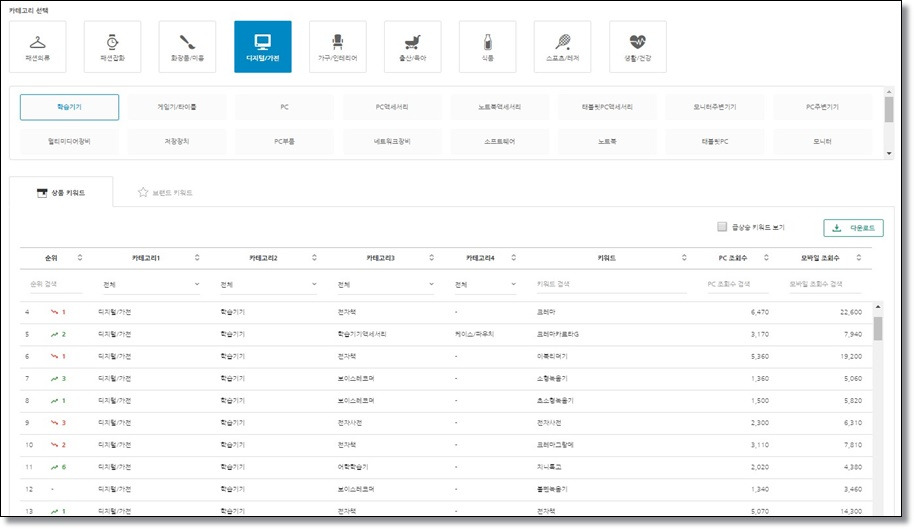Click the keyword table scroll up arrow
This screenshot has width=914, height=529.
tap(878, 307)
